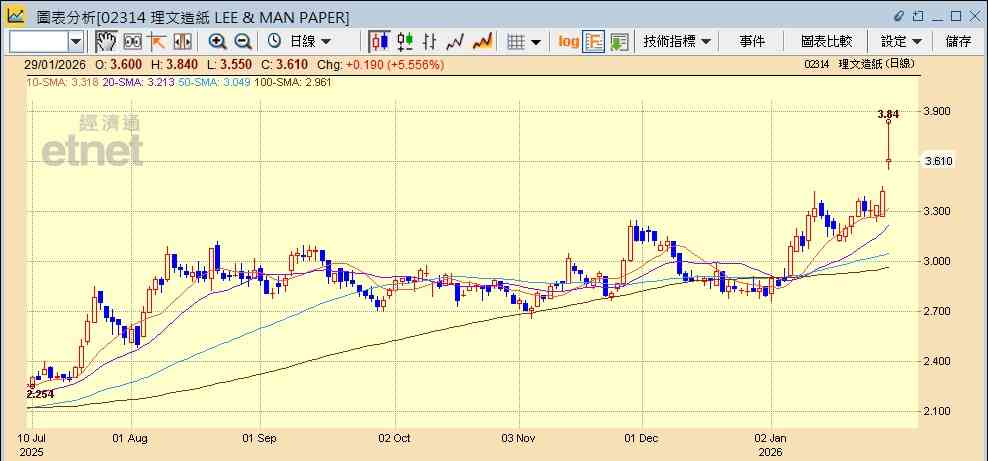Click the 29/01/2026 date readout

tap(53, 64)
